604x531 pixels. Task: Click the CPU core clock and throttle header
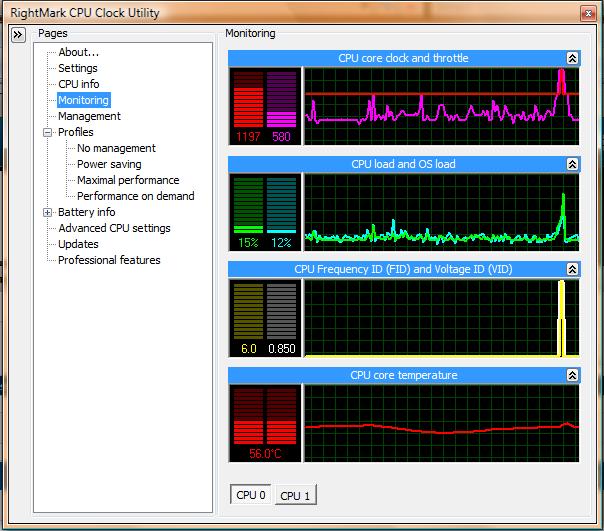(x=403, y=58)
